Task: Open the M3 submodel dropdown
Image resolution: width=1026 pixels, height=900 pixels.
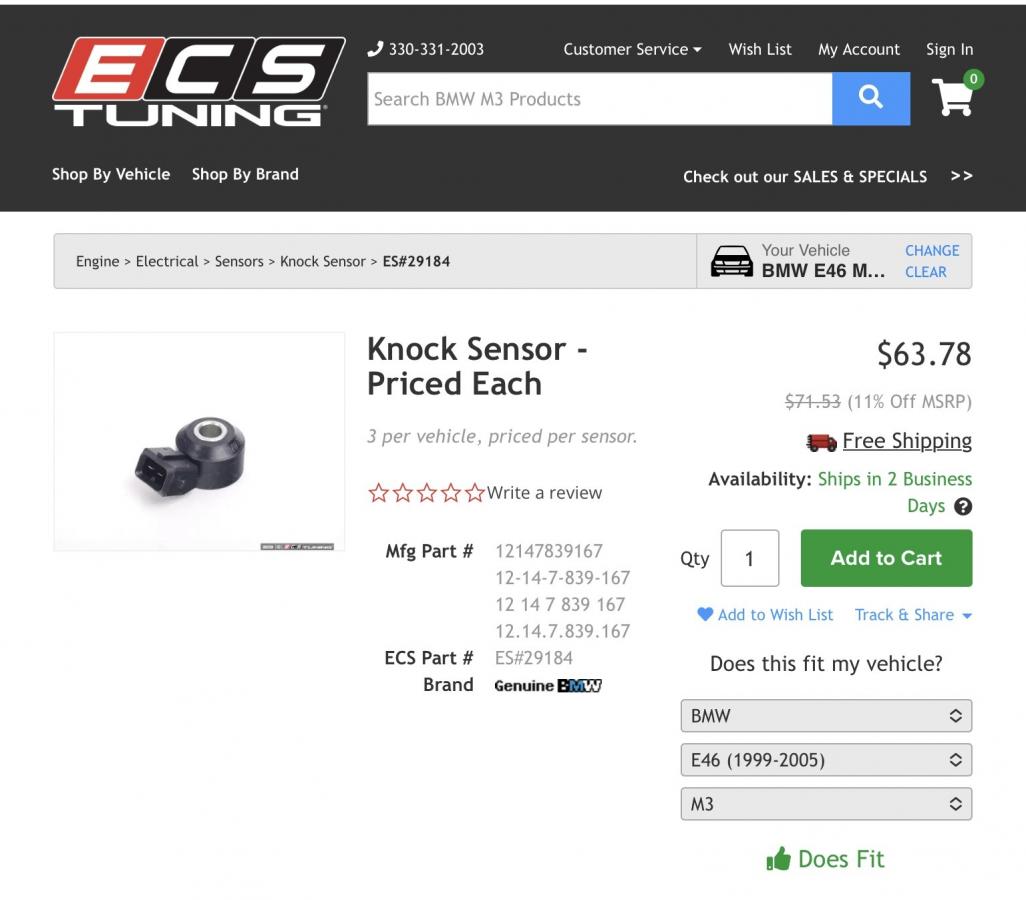Action: pyautogui.click(x=826, y=803)
